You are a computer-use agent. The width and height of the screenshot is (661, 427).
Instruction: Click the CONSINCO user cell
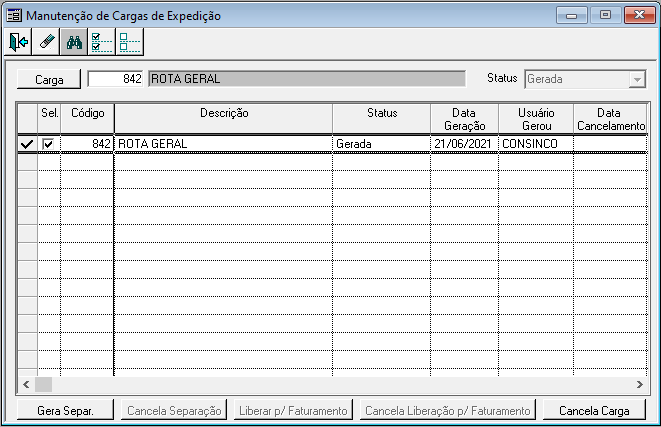coord(536,144)
